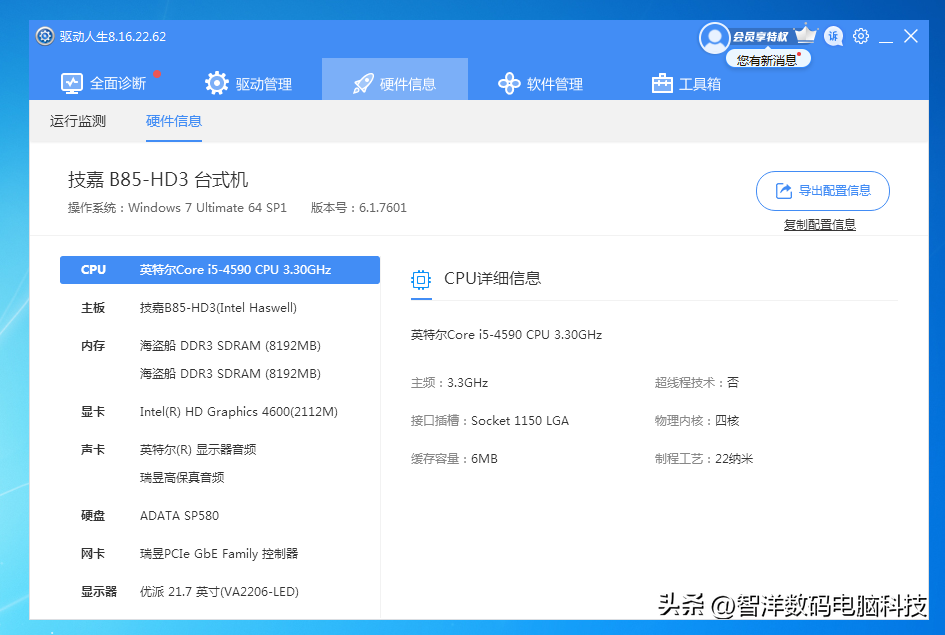Viewport: 945px width, 635px height.
Task: Click the 会员享特权 crown icon
Action: [x=805, y=34]
